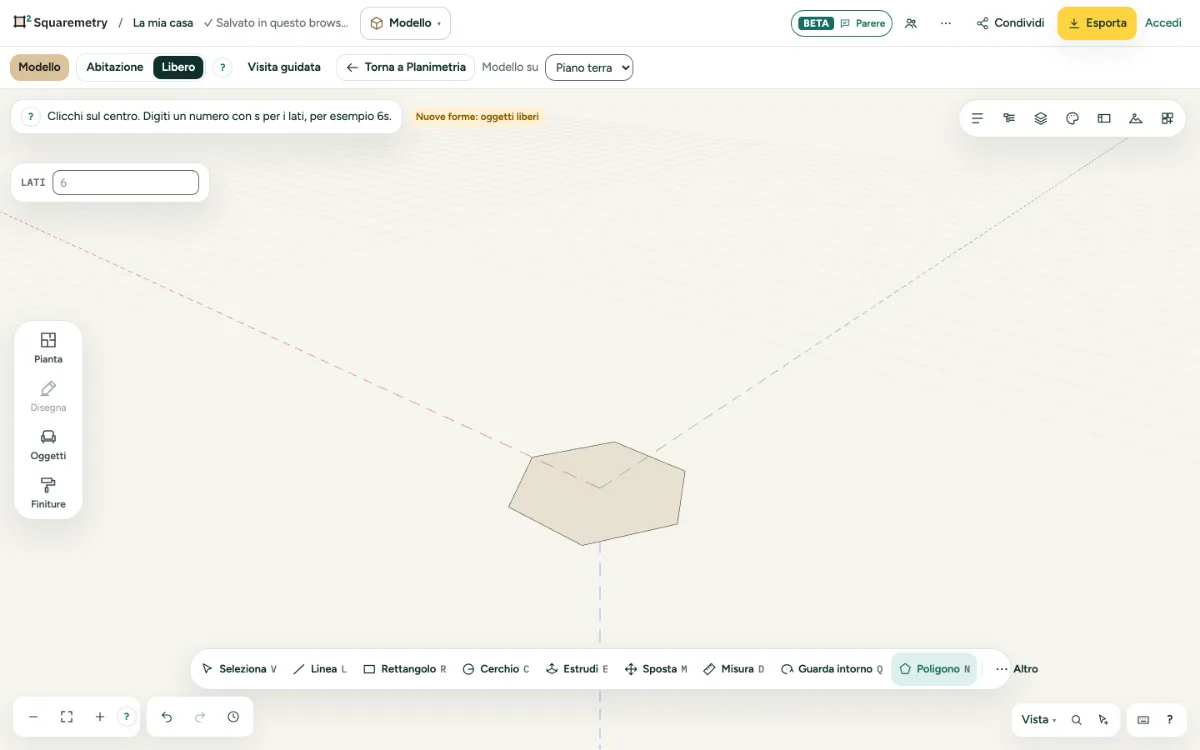Open the Finiture sidebar tab
Viewport: 1200px width, 750px height.
pos(48,493)
